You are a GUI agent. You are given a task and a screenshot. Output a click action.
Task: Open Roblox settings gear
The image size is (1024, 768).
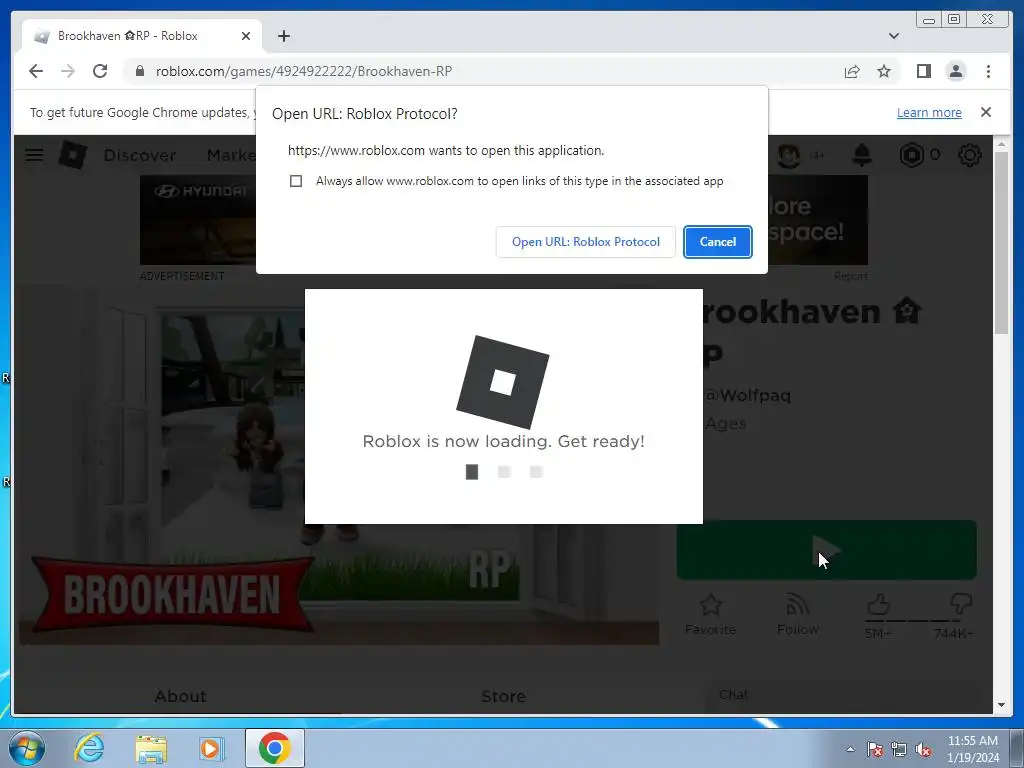pyautogui.click(x=969, y=155)
